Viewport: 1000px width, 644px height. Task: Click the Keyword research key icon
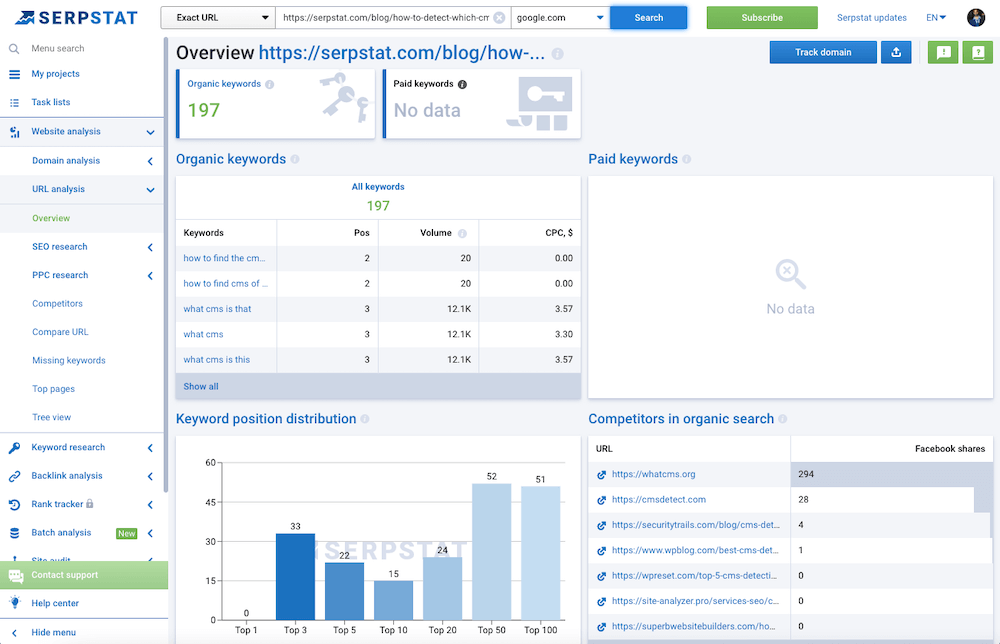point(14,448)
